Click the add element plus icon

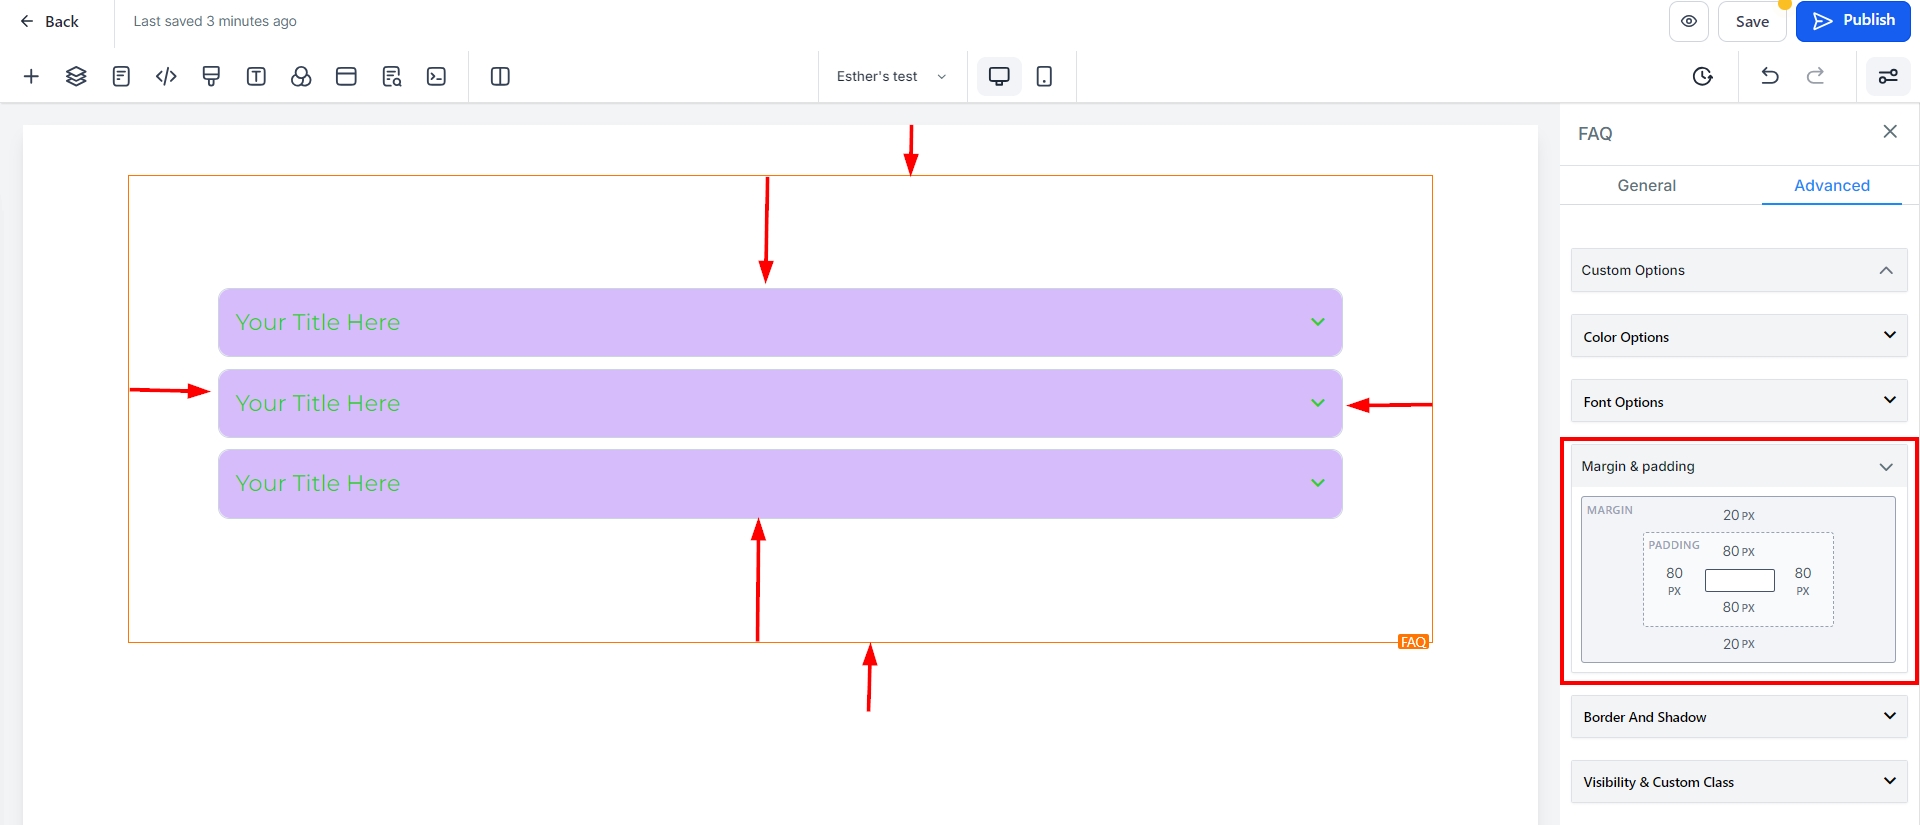(31, 77)
